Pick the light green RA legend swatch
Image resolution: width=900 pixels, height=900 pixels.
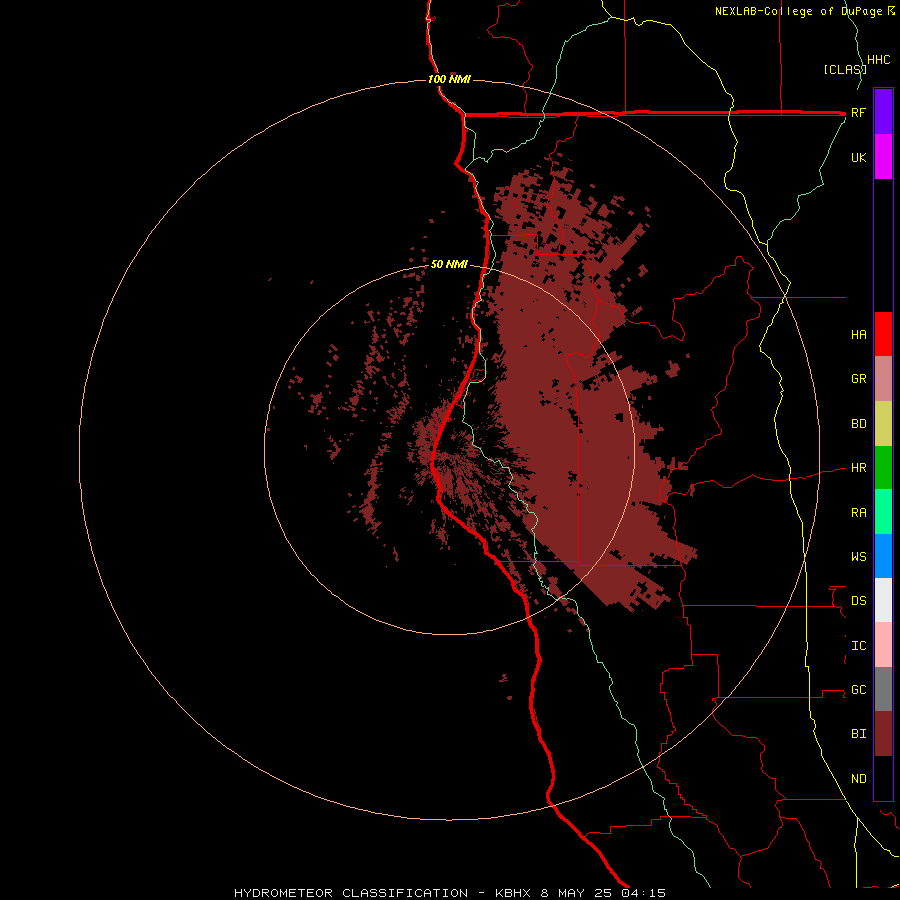(x=883, y=512)
